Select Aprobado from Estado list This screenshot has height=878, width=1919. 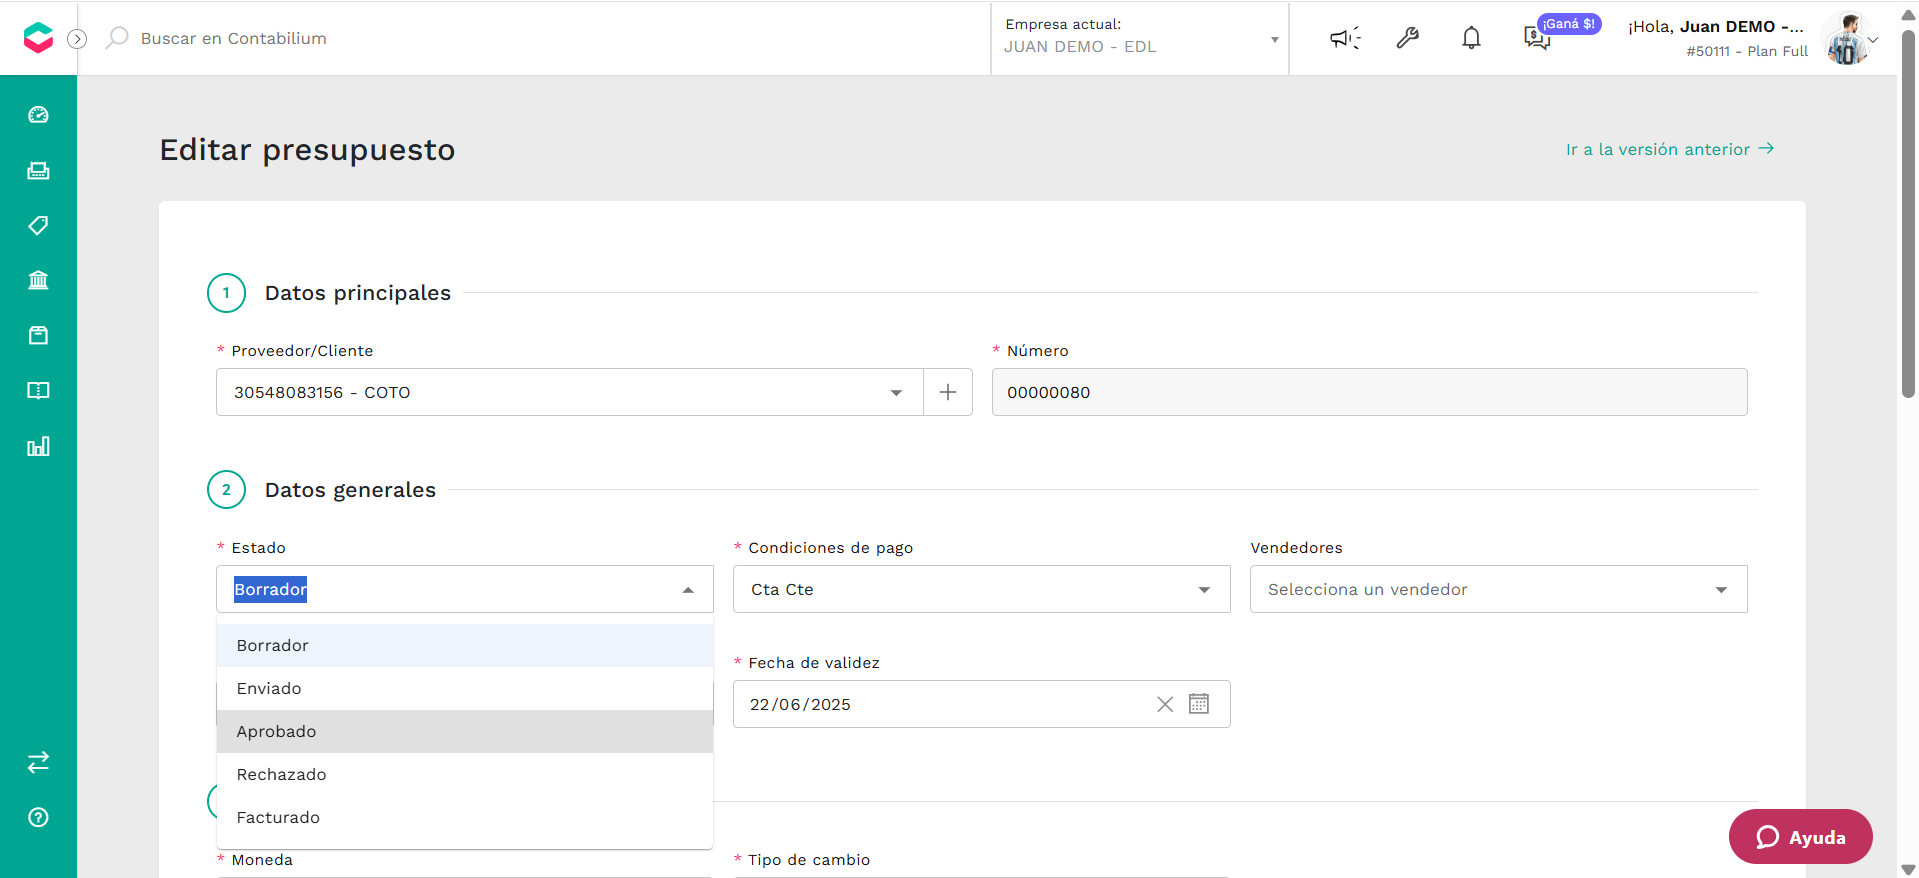465,732
